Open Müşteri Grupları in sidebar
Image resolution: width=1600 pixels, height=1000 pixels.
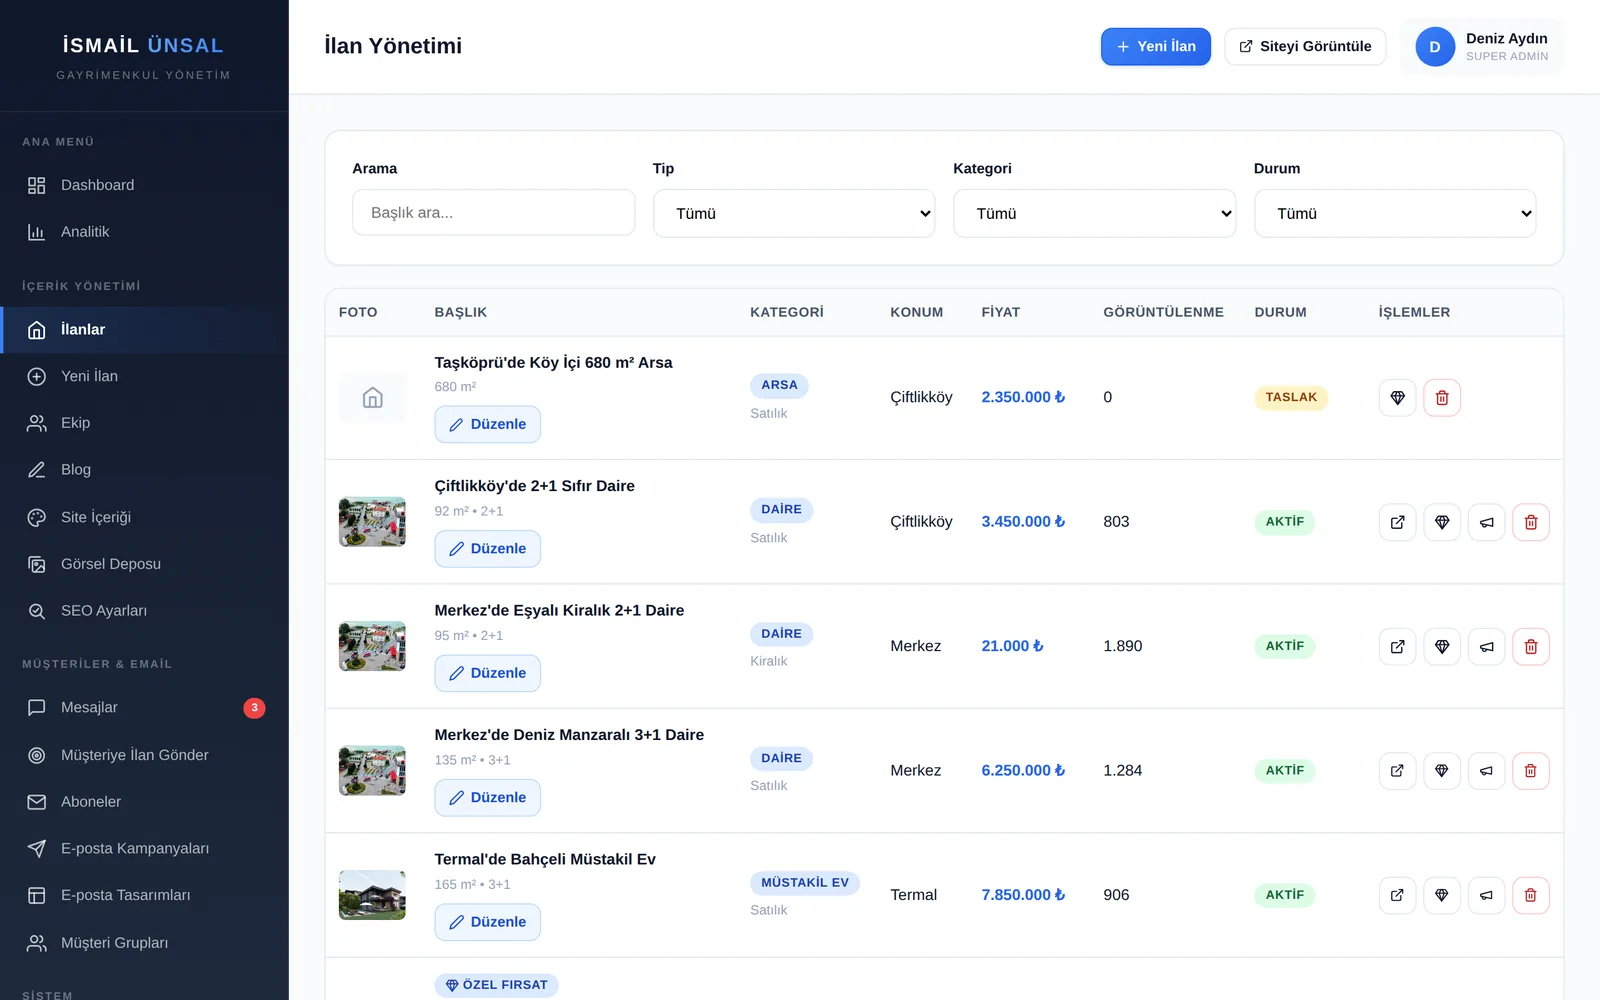point(144,943)
